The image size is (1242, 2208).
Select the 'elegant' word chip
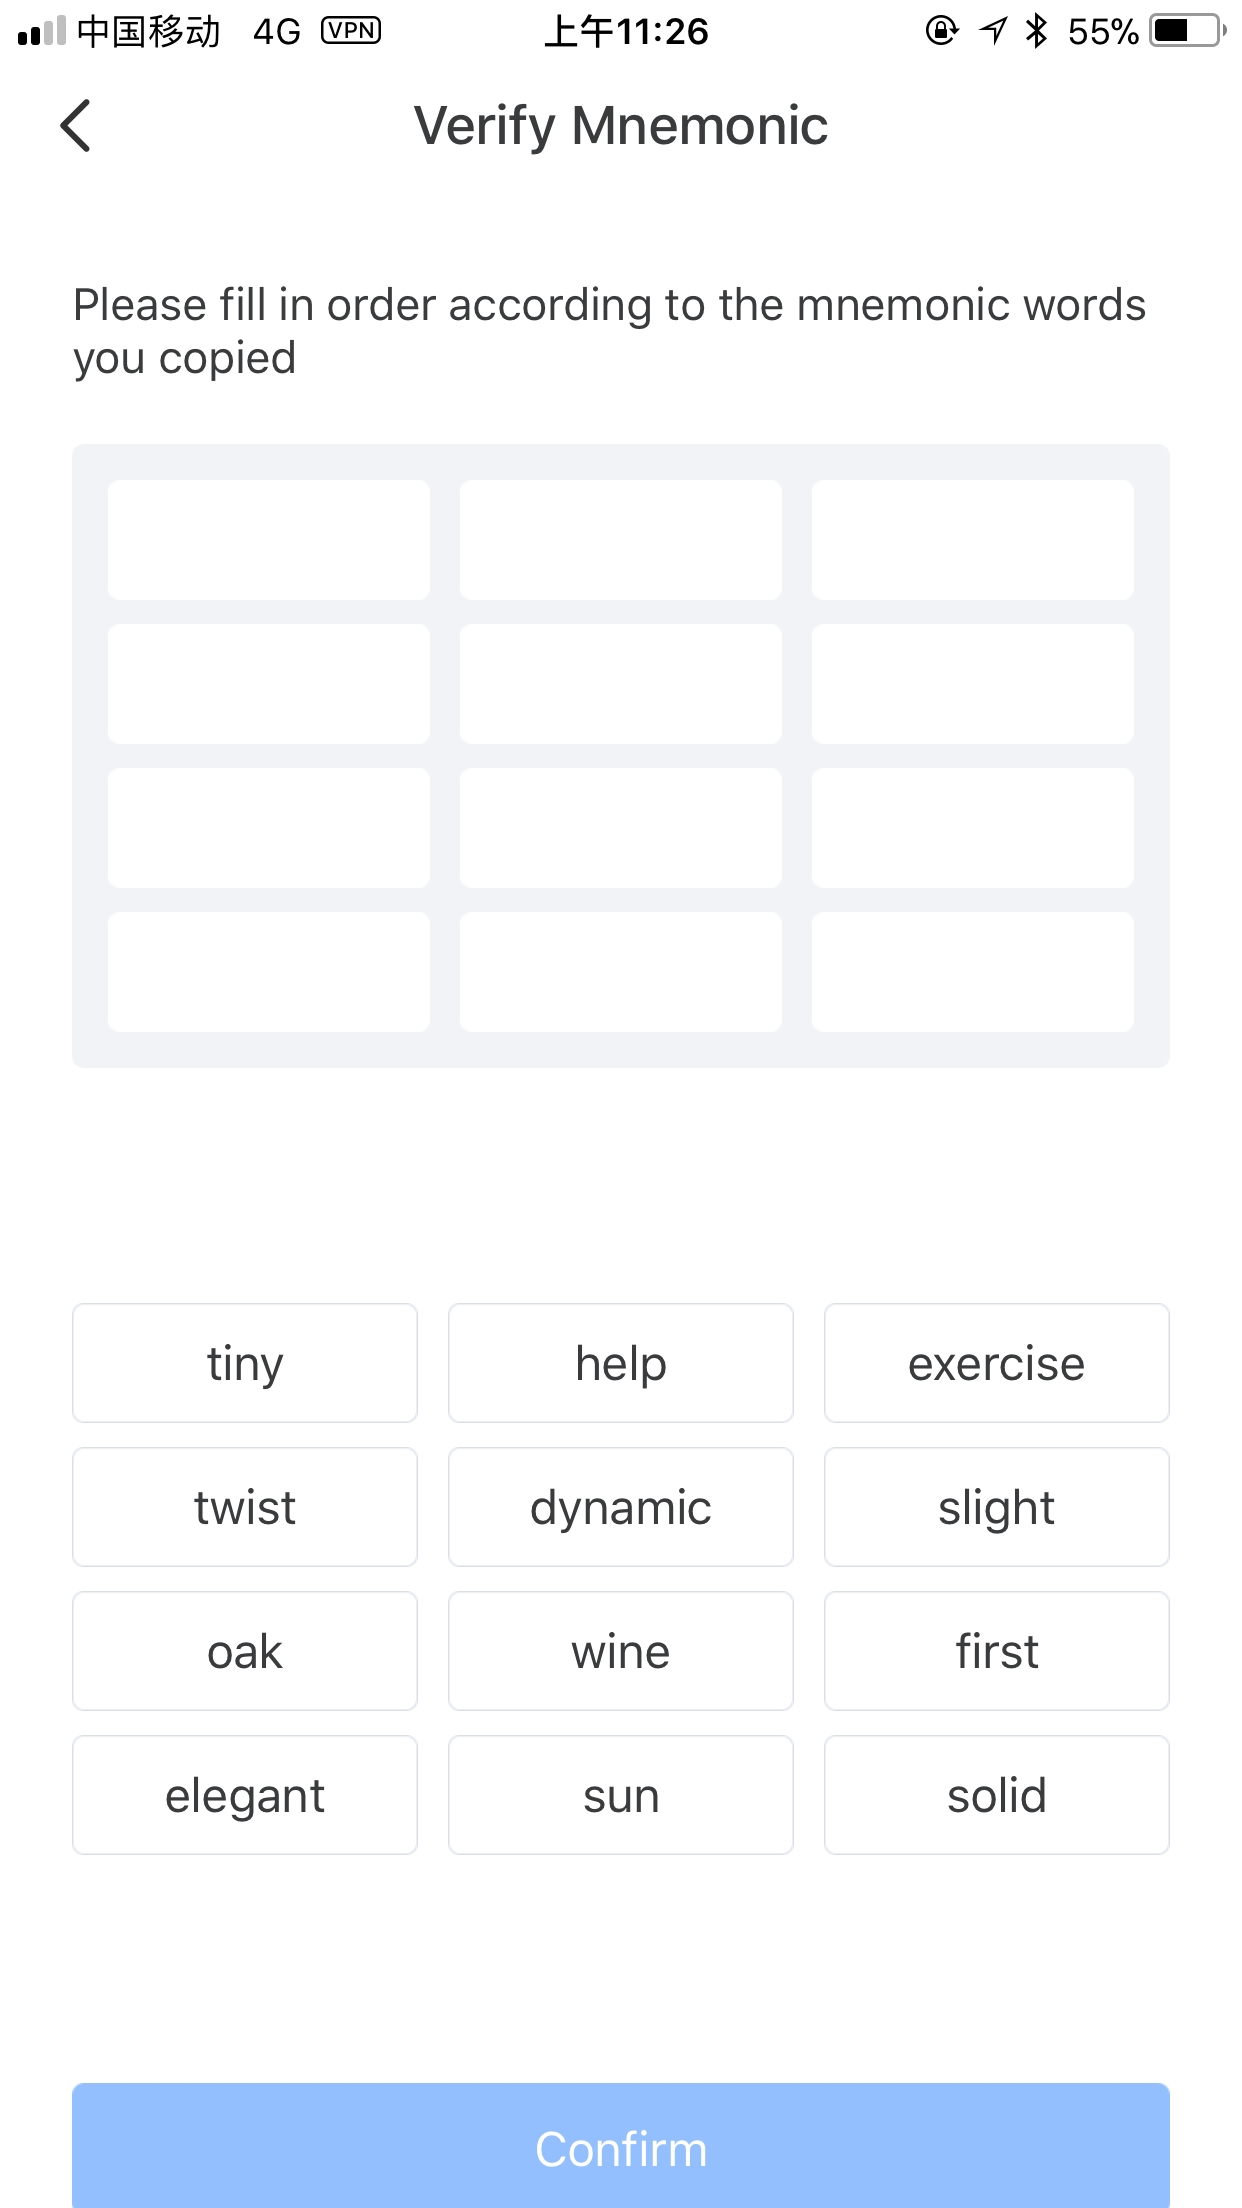[x=245, y=1795]
